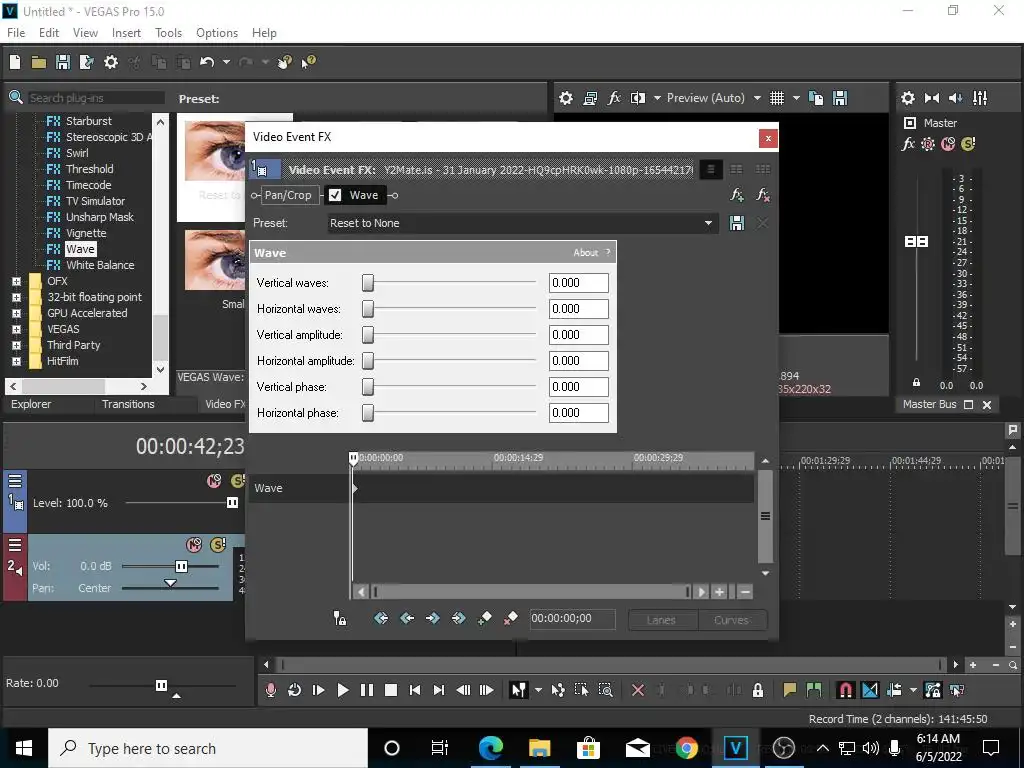Click the Vertical waves slider handle
This screenshot has width=1024, height=768.
pyautogui.click(x=368, y=283)
